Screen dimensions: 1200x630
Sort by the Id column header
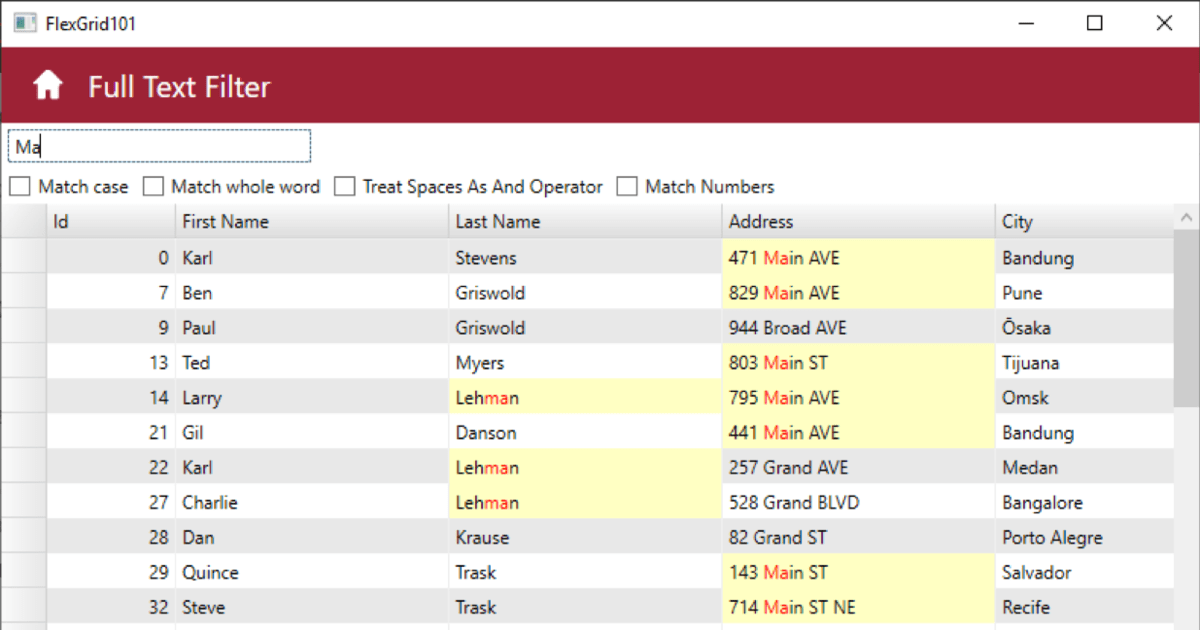click(110, 222)
